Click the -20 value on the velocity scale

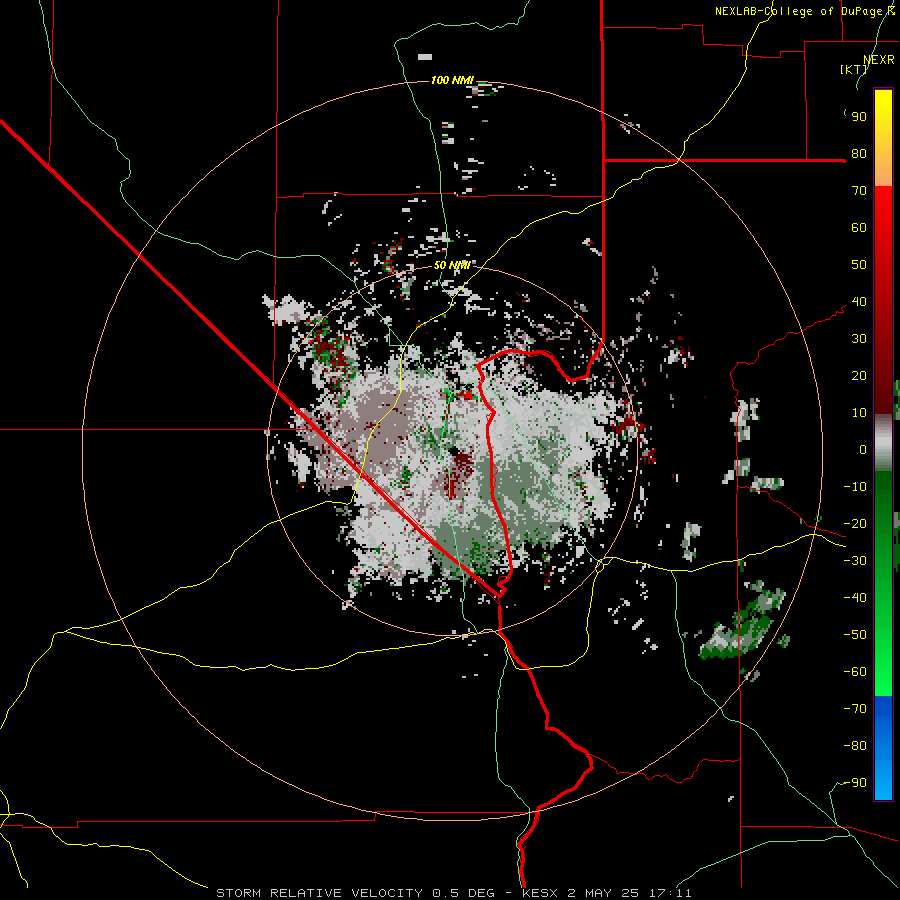[x=855, y=524]
